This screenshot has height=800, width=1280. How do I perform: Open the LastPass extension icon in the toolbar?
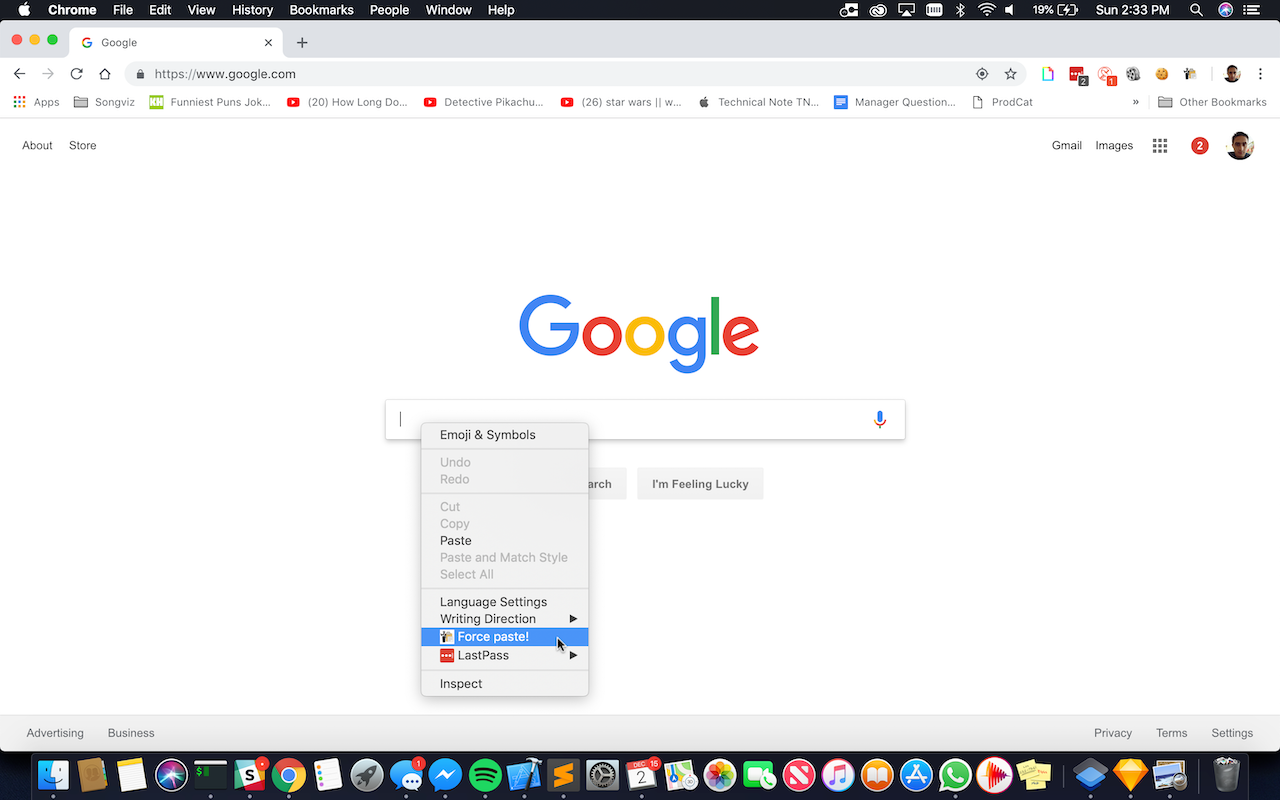pyautogui.click(x=1078, y=75)
